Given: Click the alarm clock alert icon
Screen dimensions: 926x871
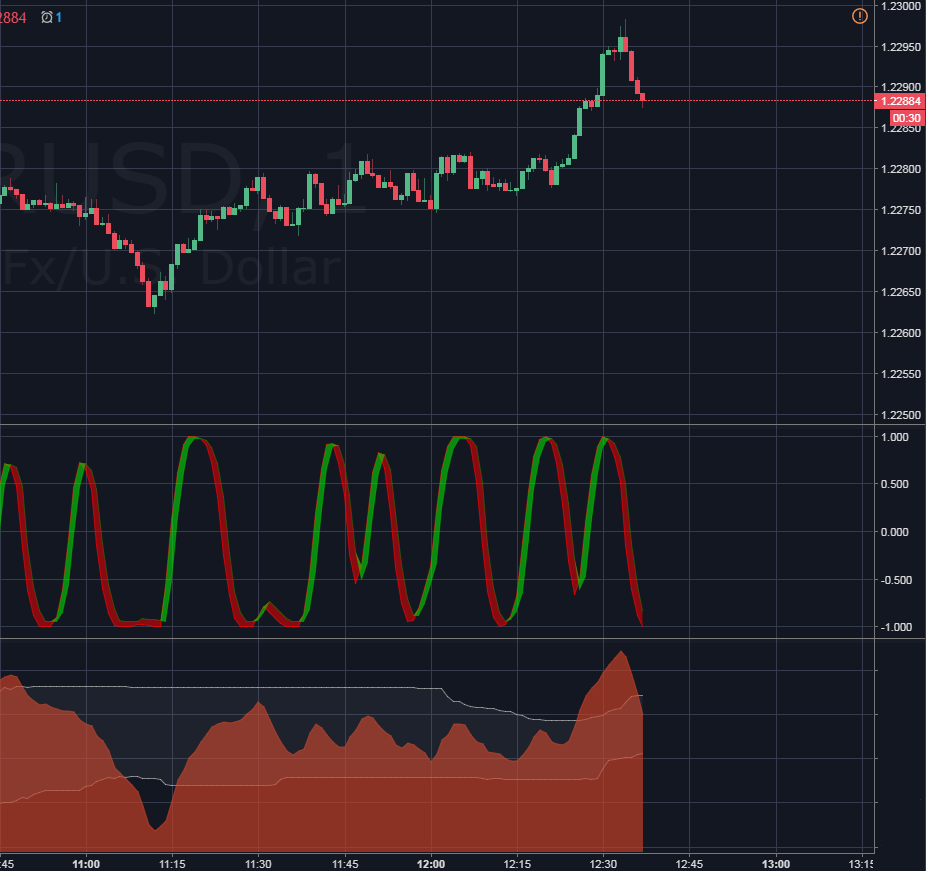Looking at the screenshot, I should coord(47,18).
